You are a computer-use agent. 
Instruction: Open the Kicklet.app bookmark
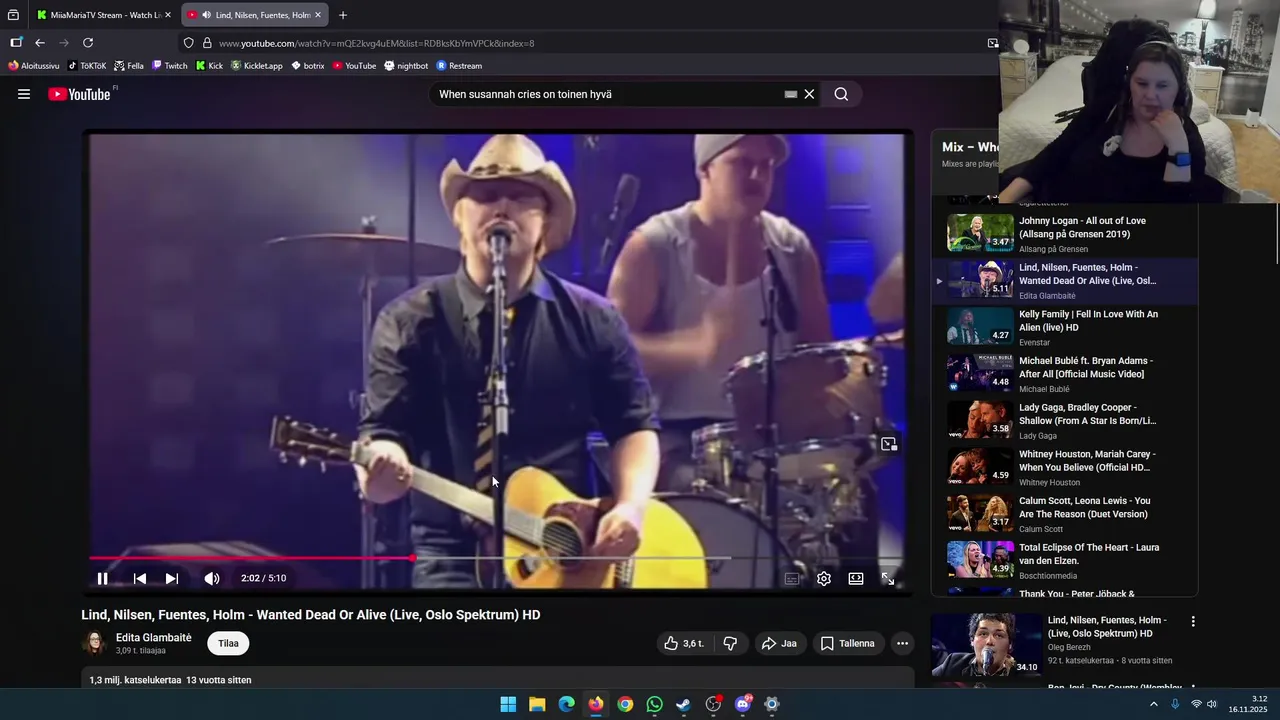[257, 66]
